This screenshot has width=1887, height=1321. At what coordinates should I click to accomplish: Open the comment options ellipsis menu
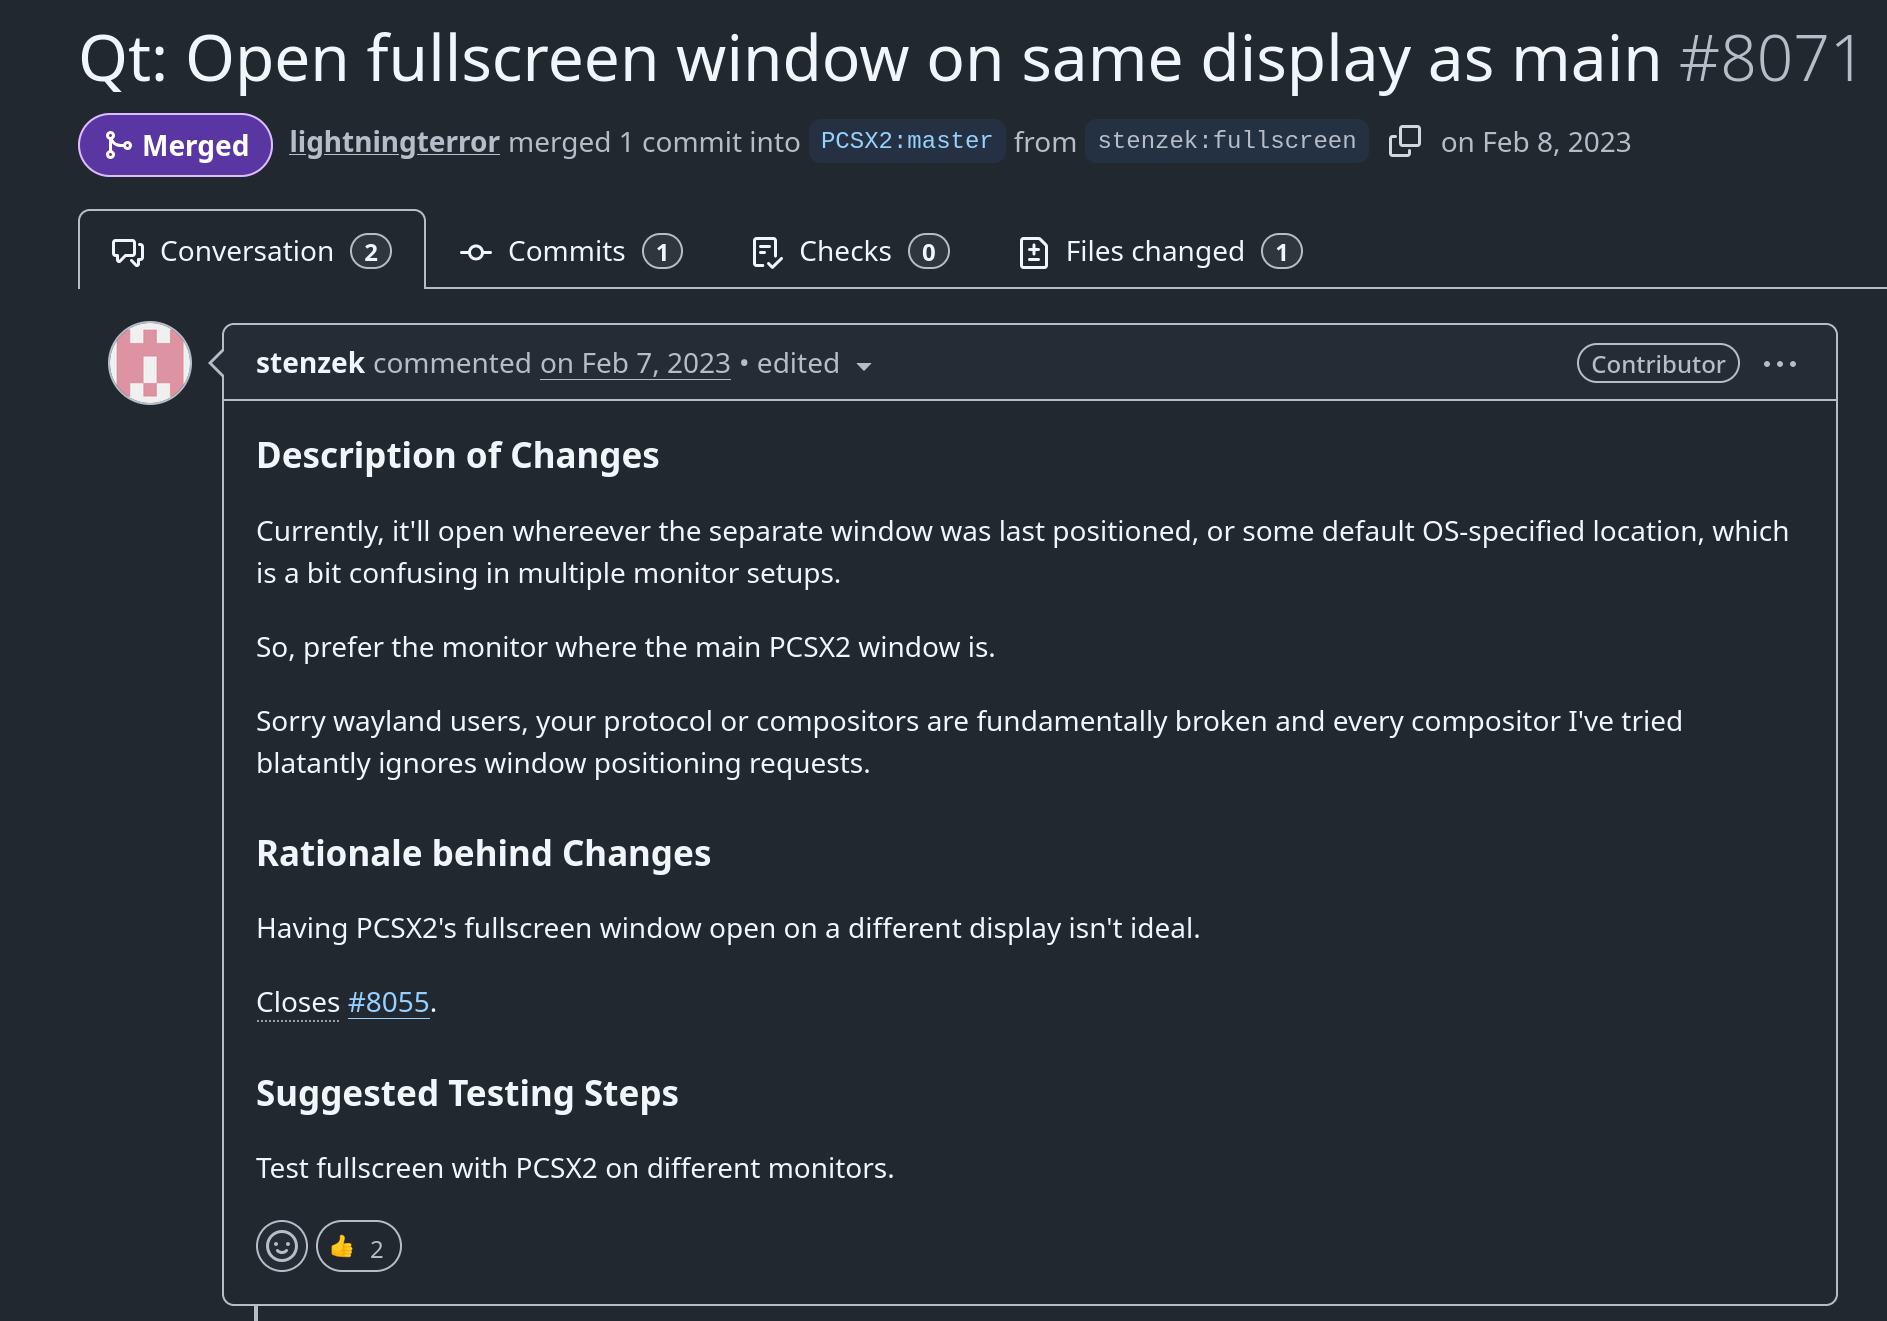(1779, 364)
